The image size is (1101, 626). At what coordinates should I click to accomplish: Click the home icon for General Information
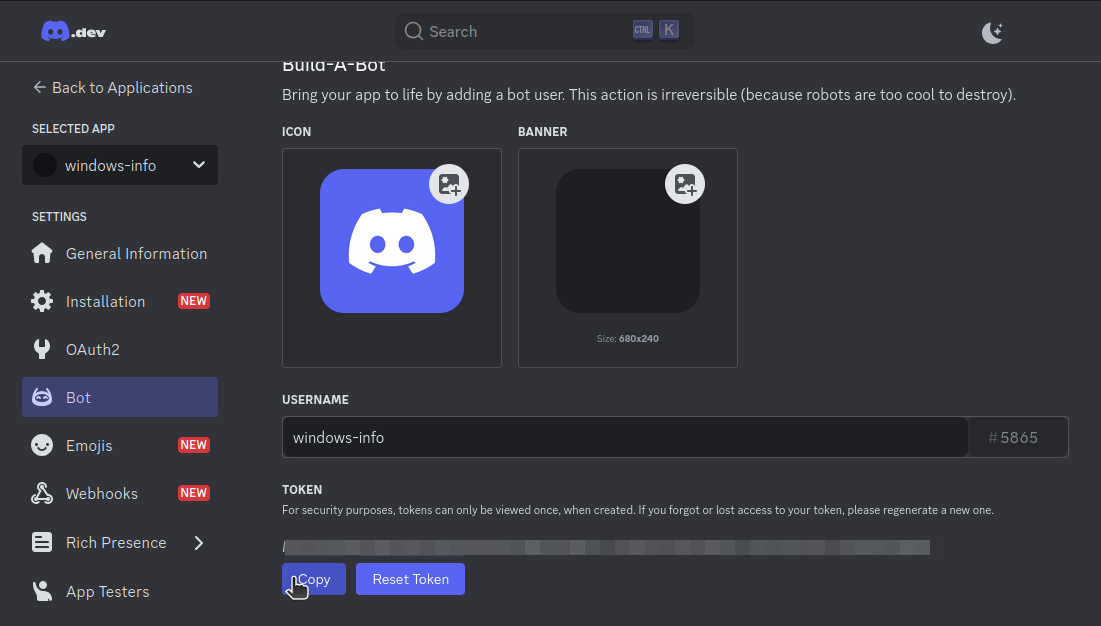(42, 253)
